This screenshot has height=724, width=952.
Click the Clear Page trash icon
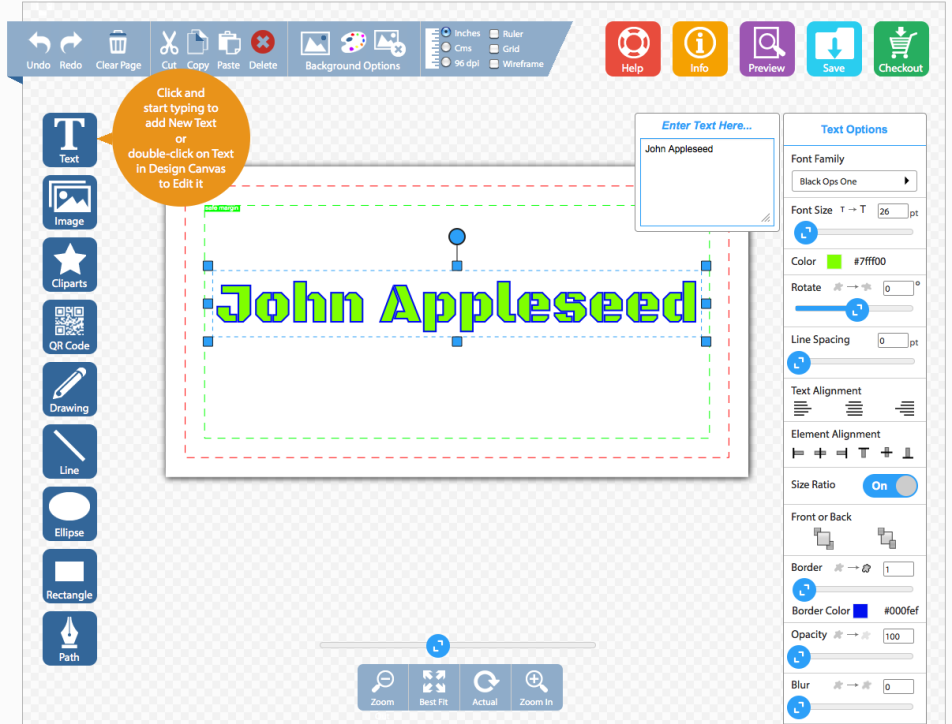pyautogui.click(x=118, y=43)
